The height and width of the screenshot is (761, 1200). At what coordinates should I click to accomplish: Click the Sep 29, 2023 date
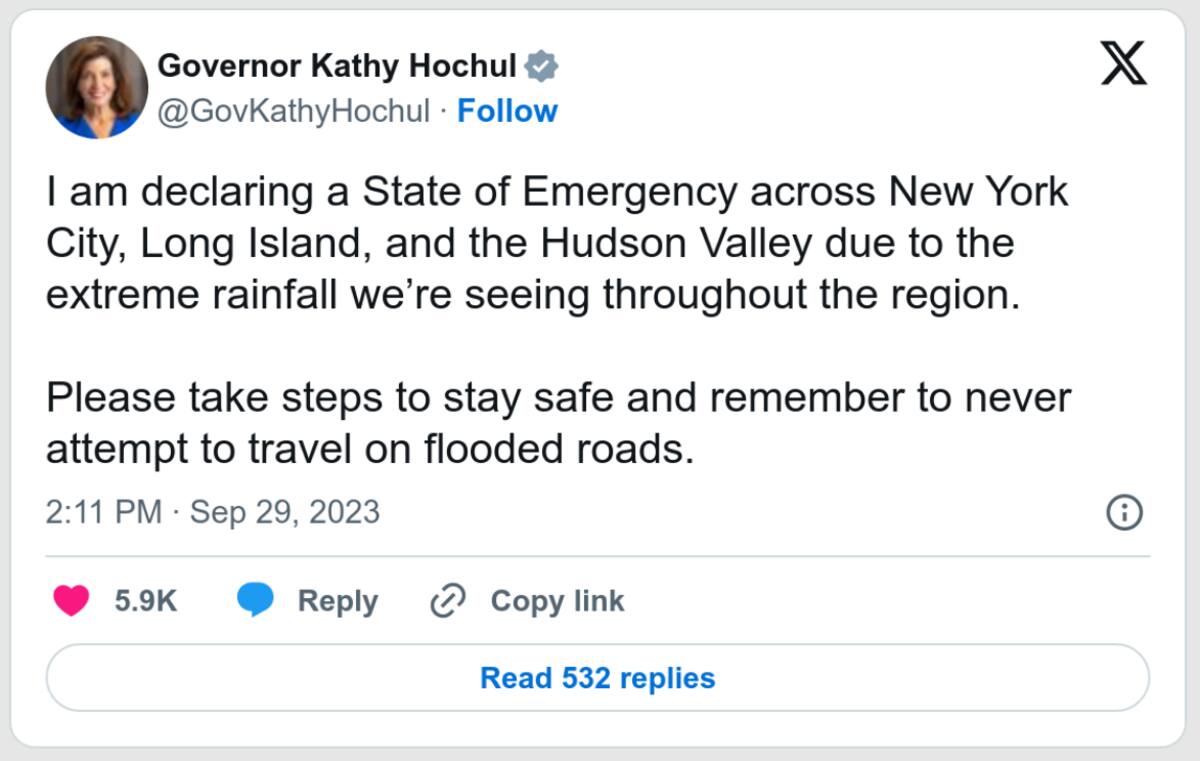point(285,513)
